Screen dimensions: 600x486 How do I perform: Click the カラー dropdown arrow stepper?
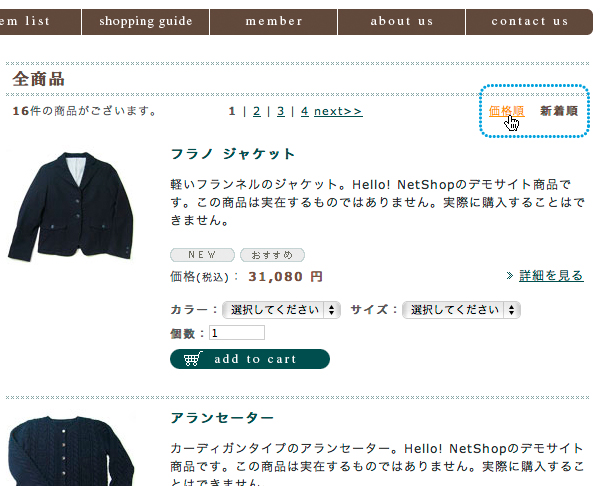coord(332,310)
